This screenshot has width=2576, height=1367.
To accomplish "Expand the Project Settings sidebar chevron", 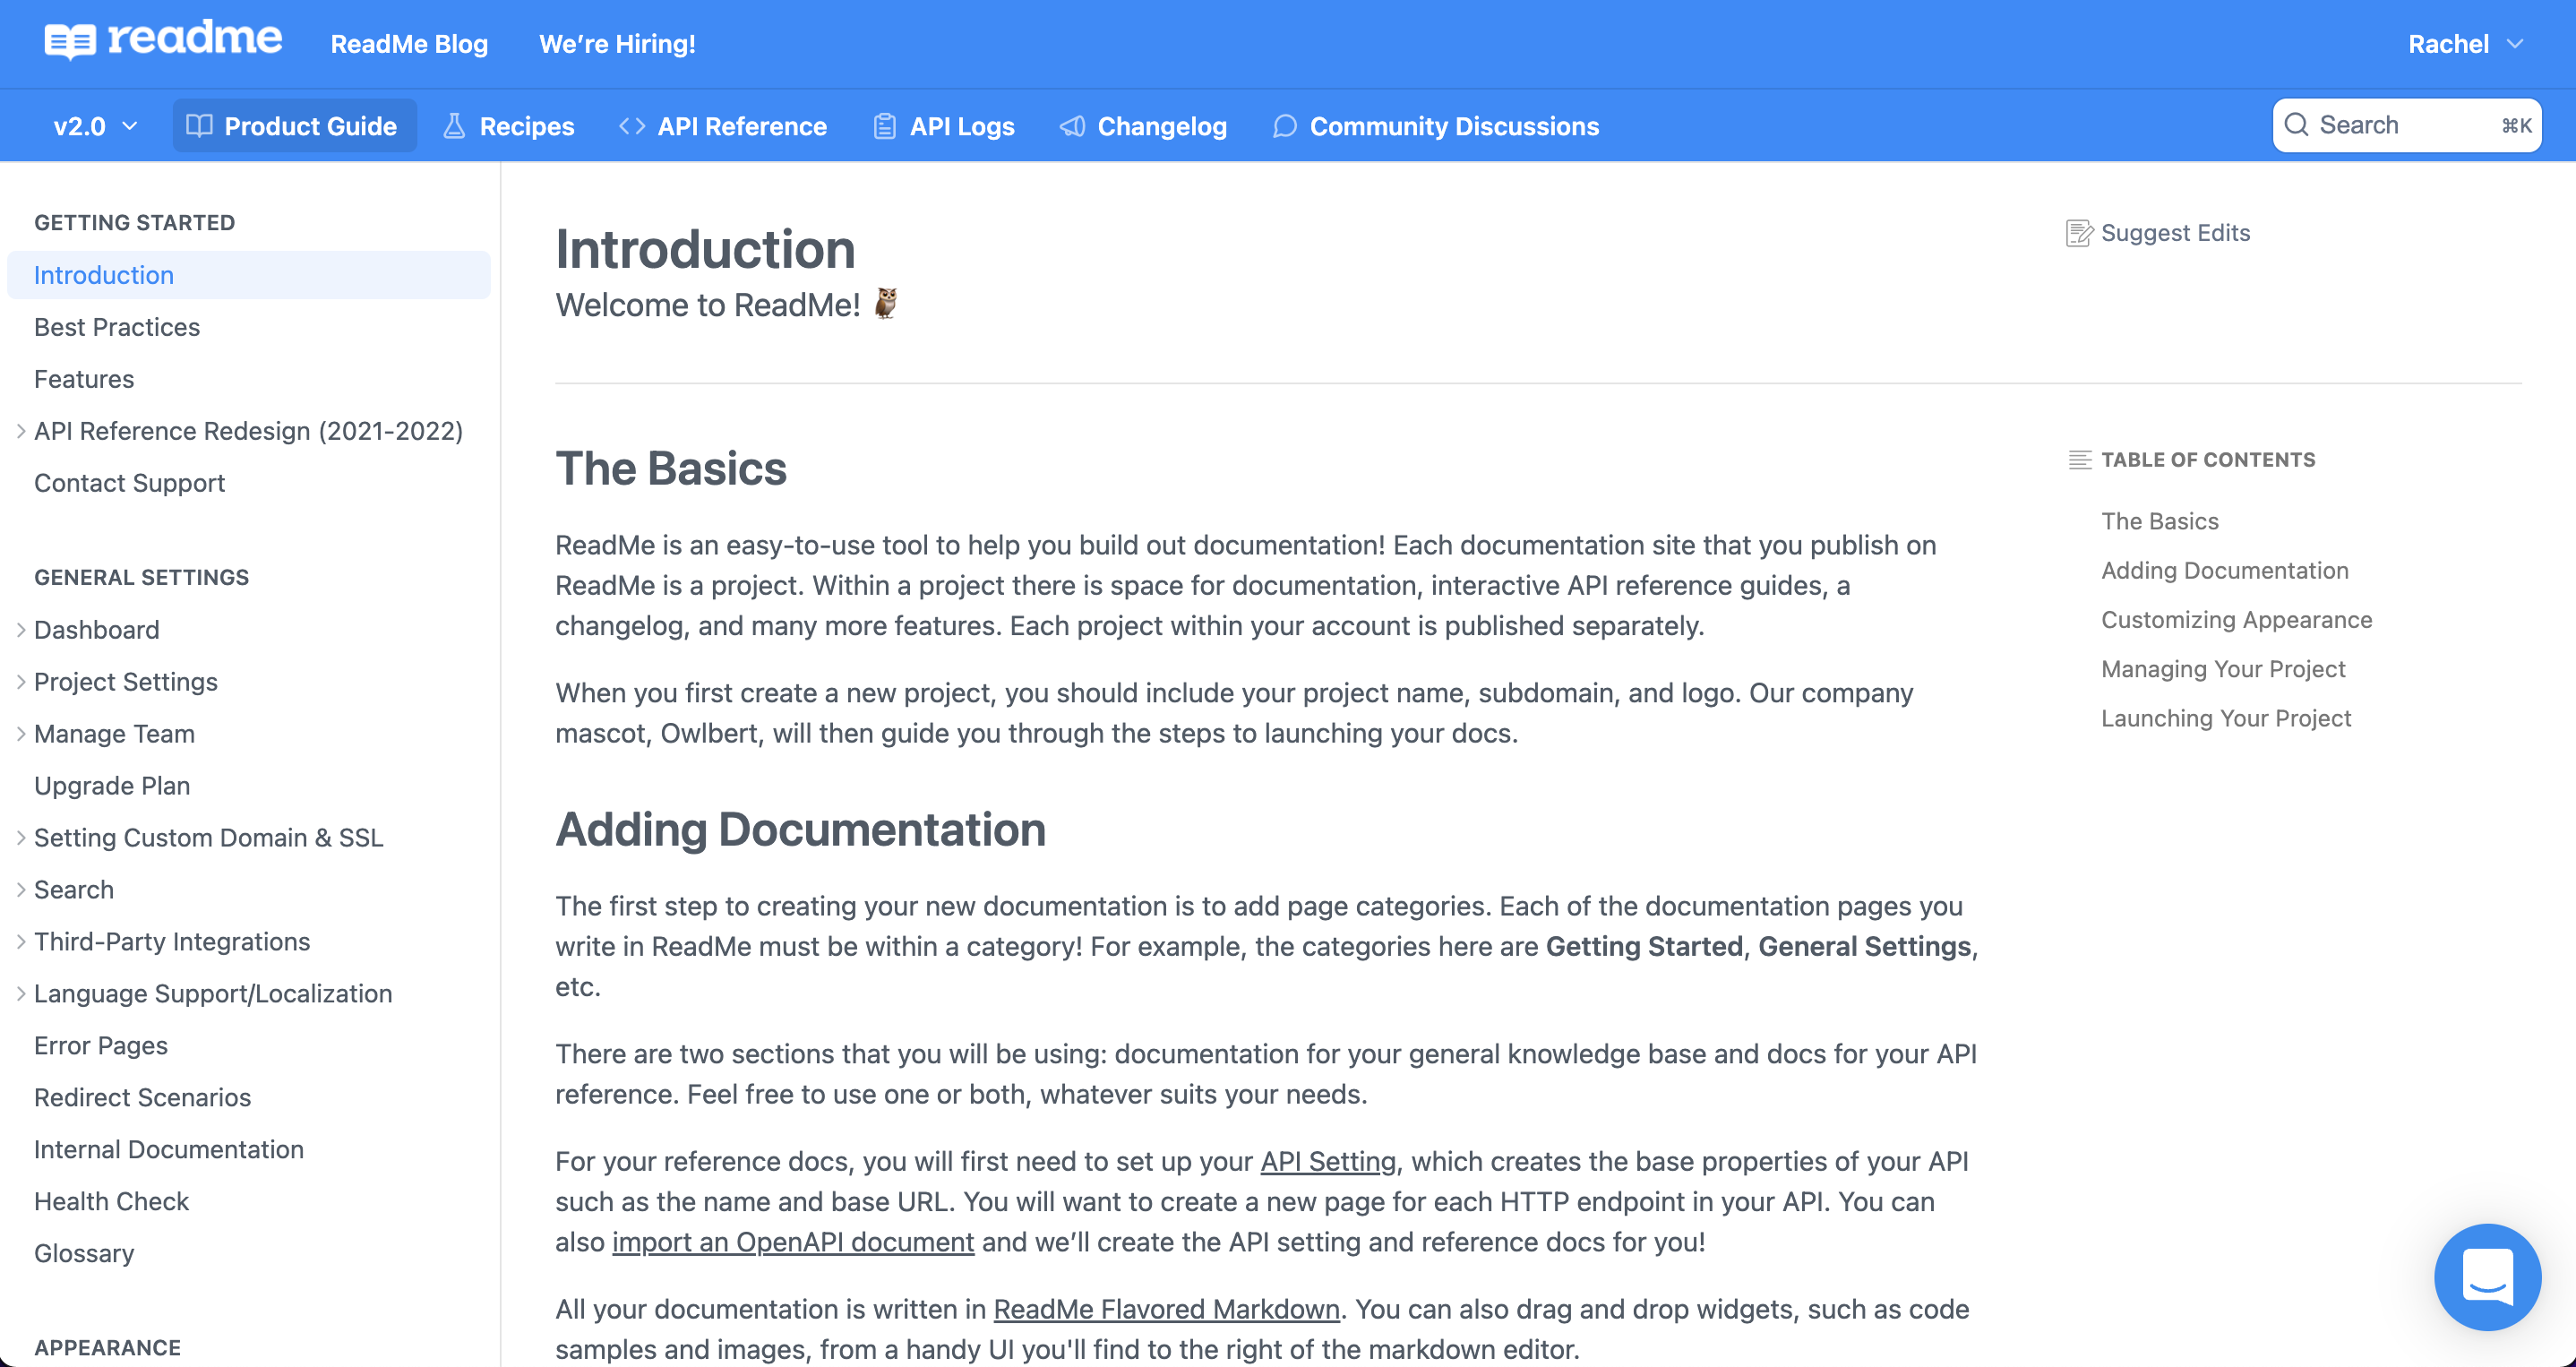I will [x=21, y=682].
